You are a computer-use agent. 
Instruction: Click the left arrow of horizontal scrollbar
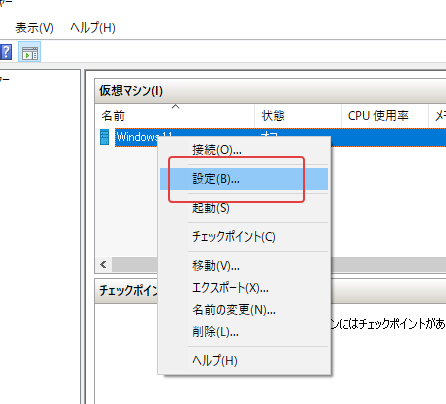(103, 265)
